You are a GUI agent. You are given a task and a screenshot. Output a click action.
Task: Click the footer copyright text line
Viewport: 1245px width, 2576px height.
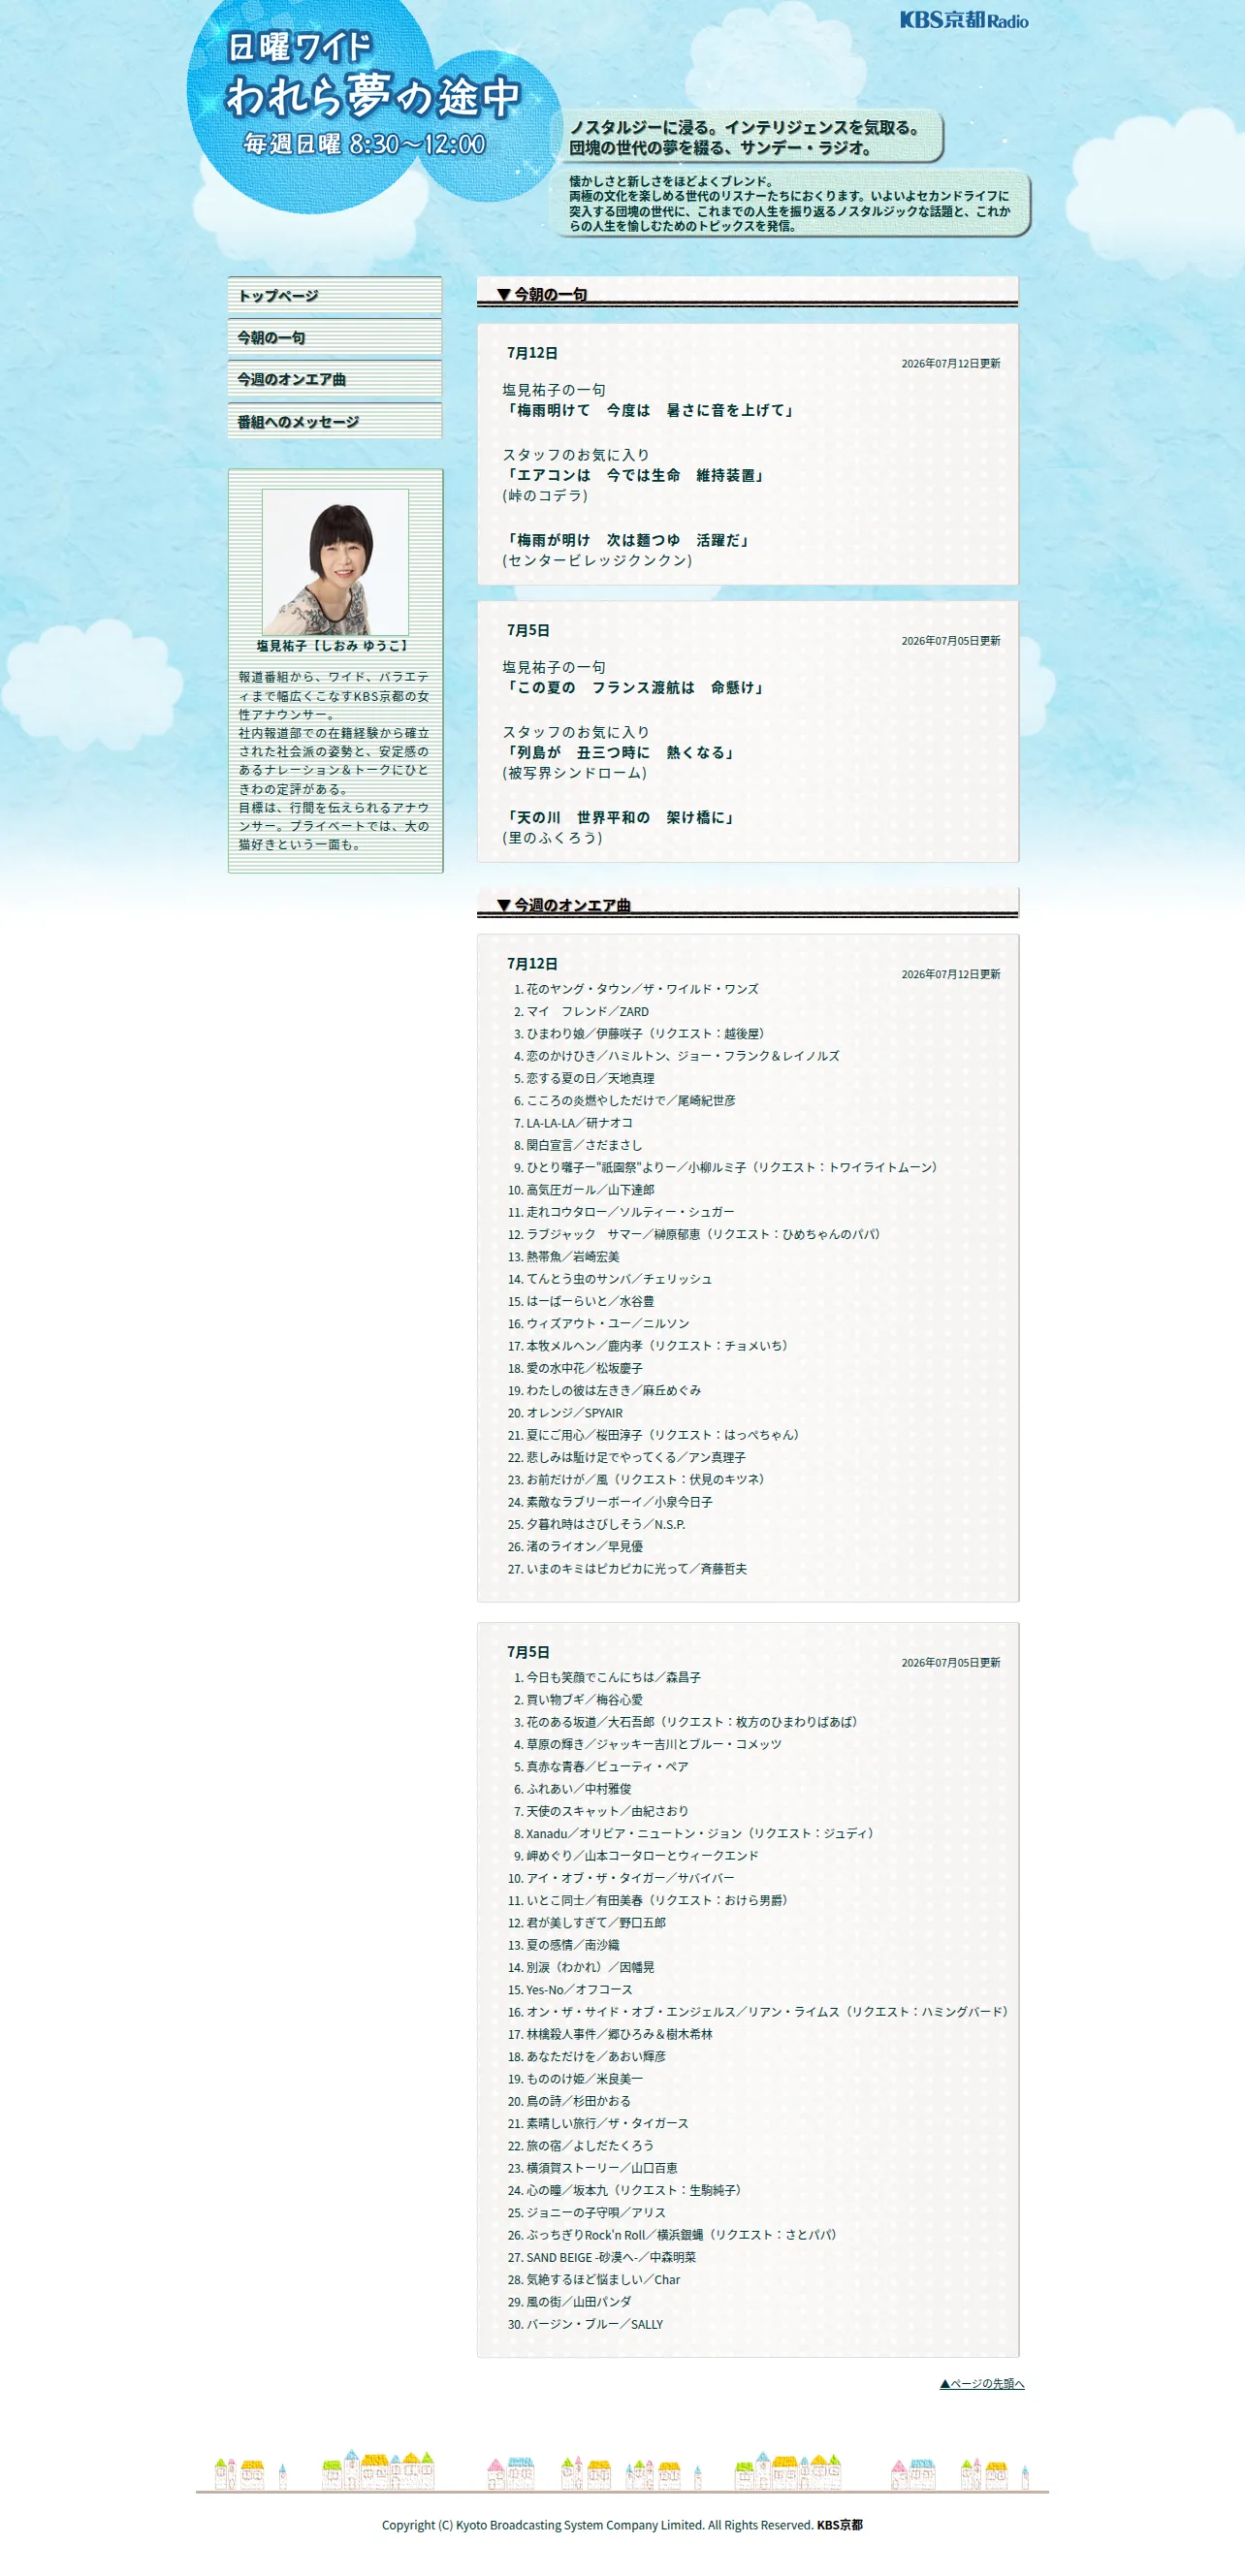pyautogui.click(x=622, y=2525)
